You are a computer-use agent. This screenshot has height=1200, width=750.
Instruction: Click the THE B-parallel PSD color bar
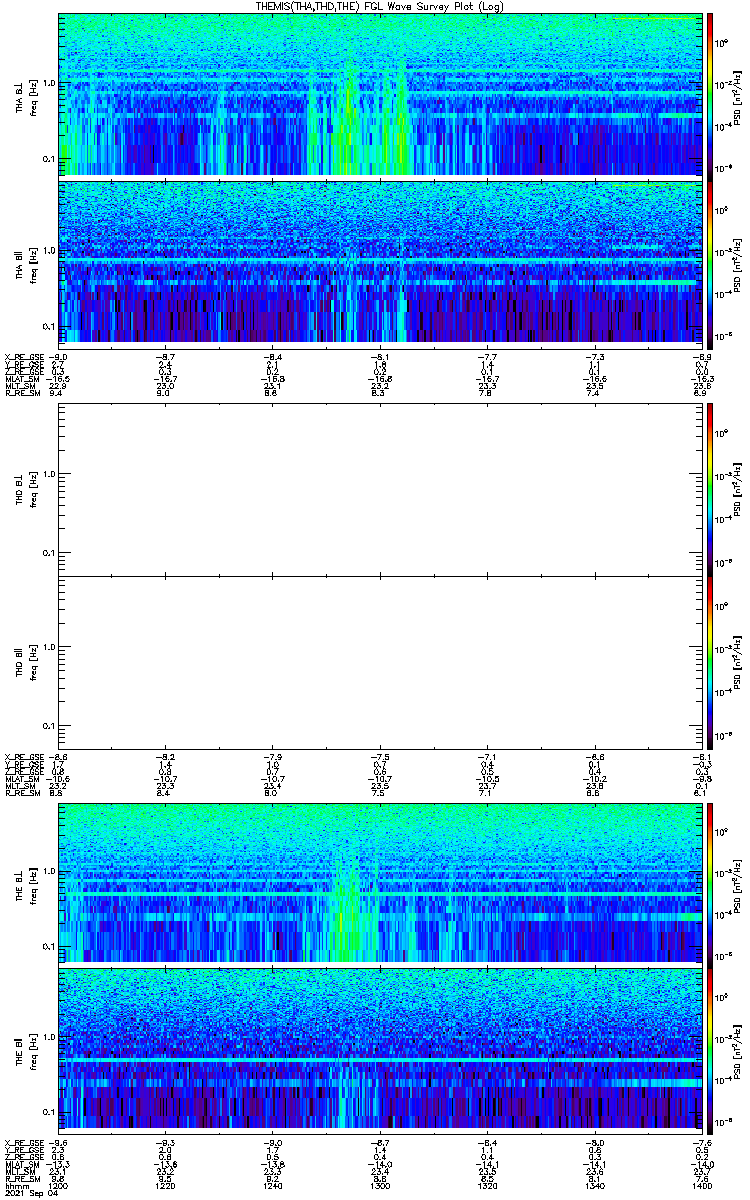[x=711, y=1049]
